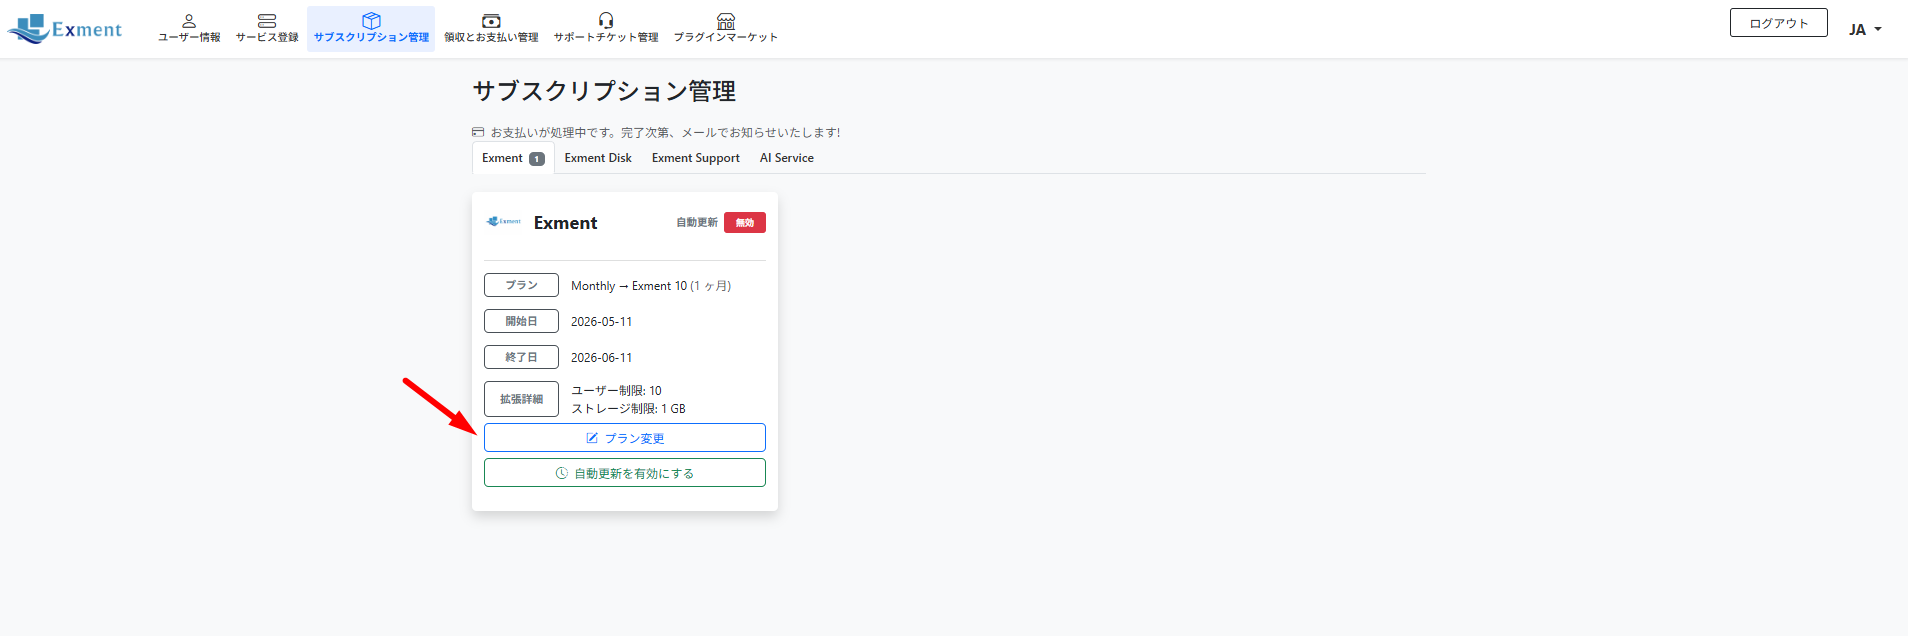This screenshot has width=1908, height=636.
Task: Click the start date 2026-05-11
Action: click(601, 322)
